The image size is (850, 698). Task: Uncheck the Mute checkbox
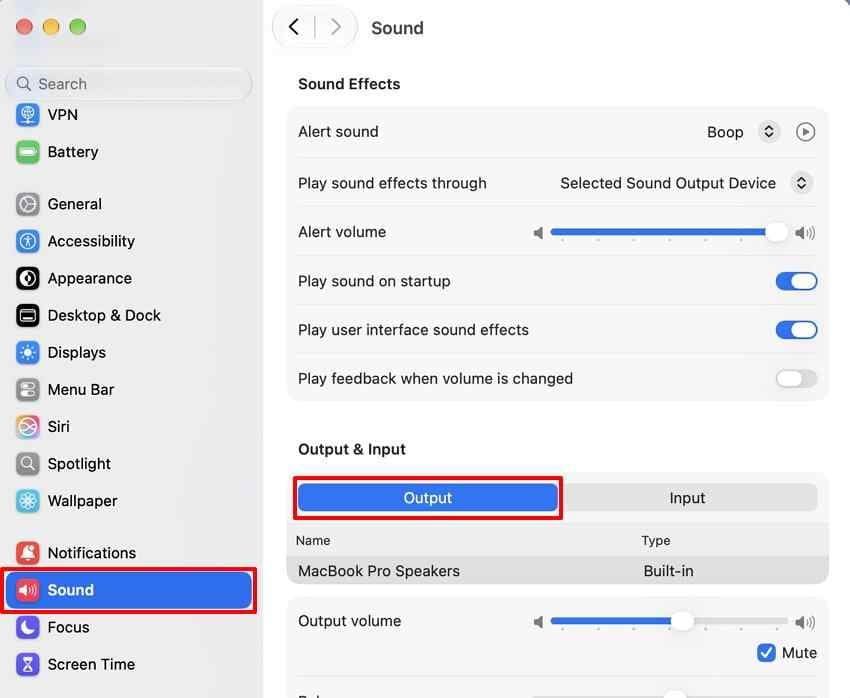click(765, 652)
